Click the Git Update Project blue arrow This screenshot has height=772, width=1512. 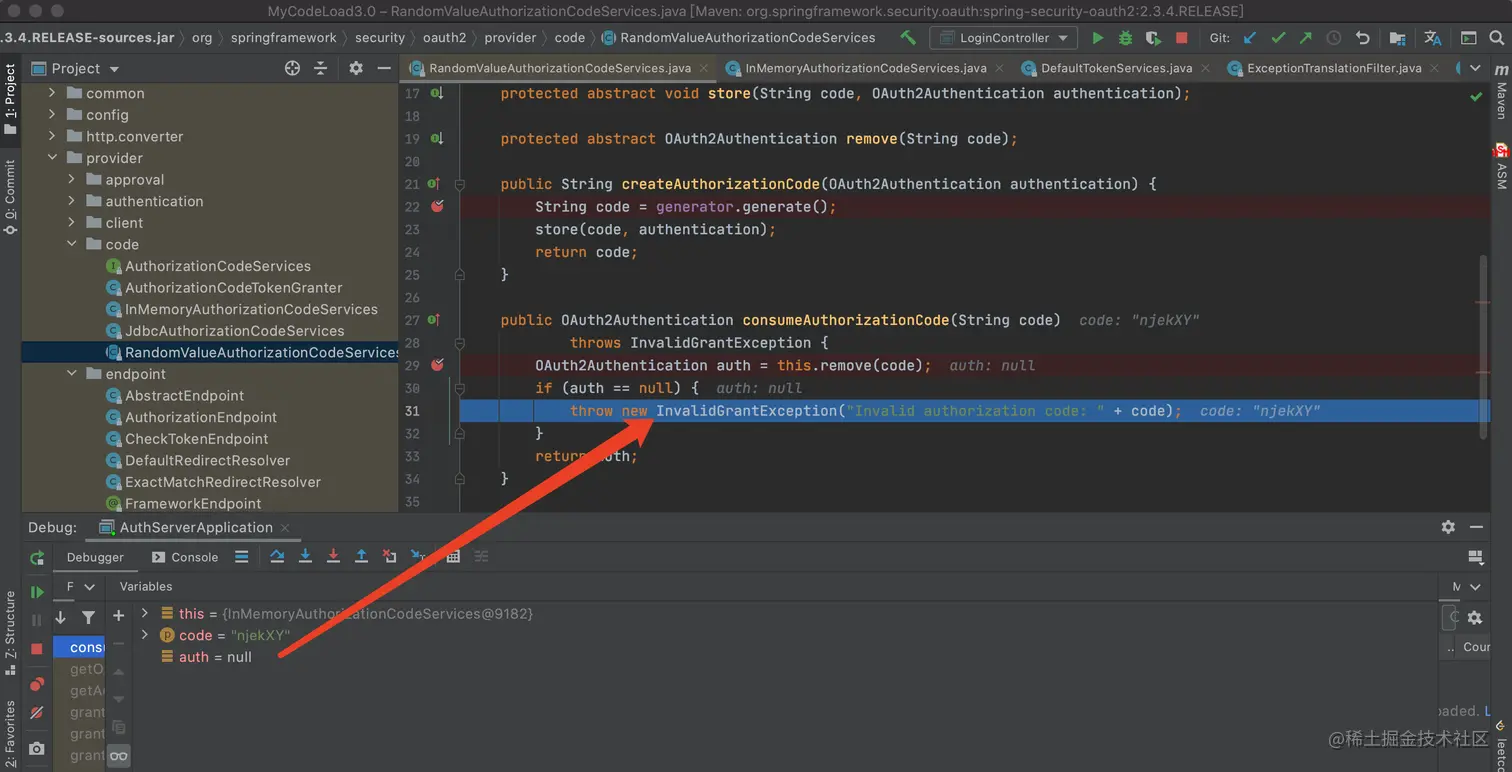coord(1250,38)
